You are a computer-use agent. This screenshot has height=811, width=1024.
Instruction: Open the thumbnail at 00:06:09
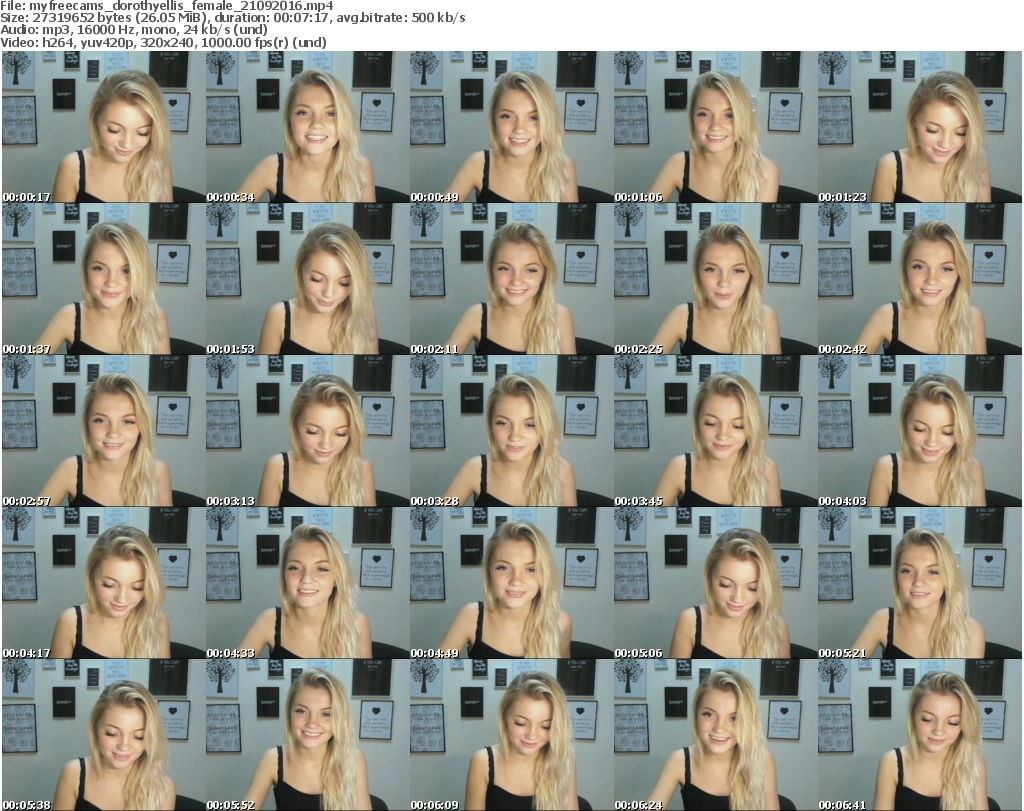(x=511, y=734)
